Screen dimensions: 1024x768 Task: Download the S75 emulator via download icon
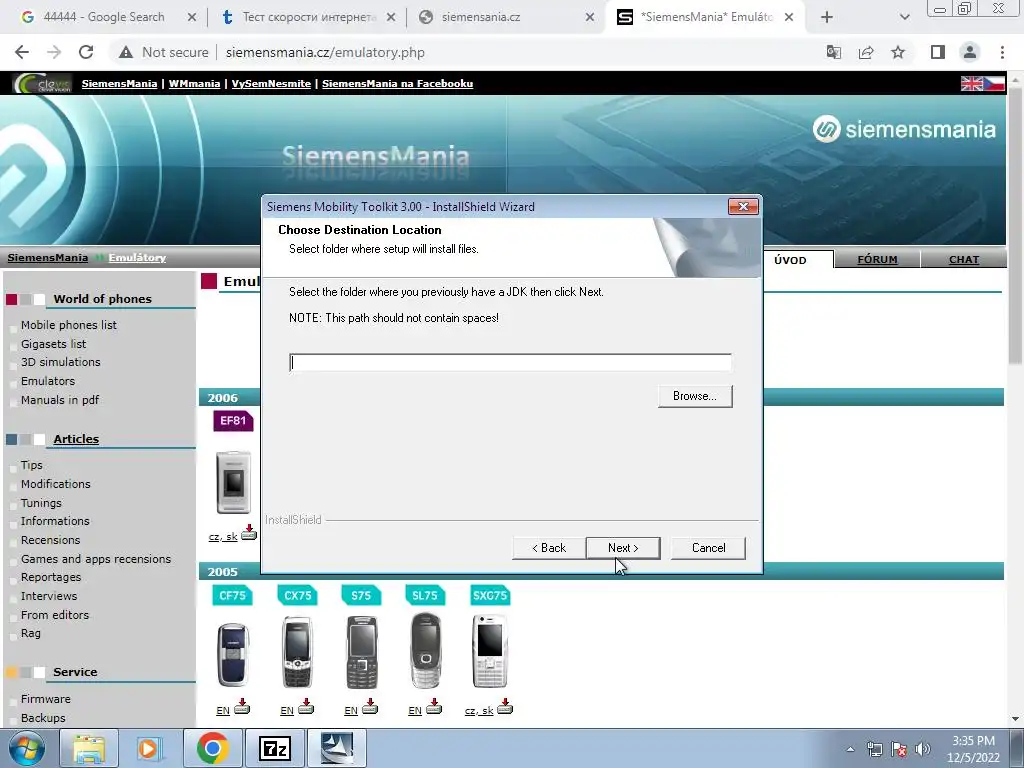370,707
